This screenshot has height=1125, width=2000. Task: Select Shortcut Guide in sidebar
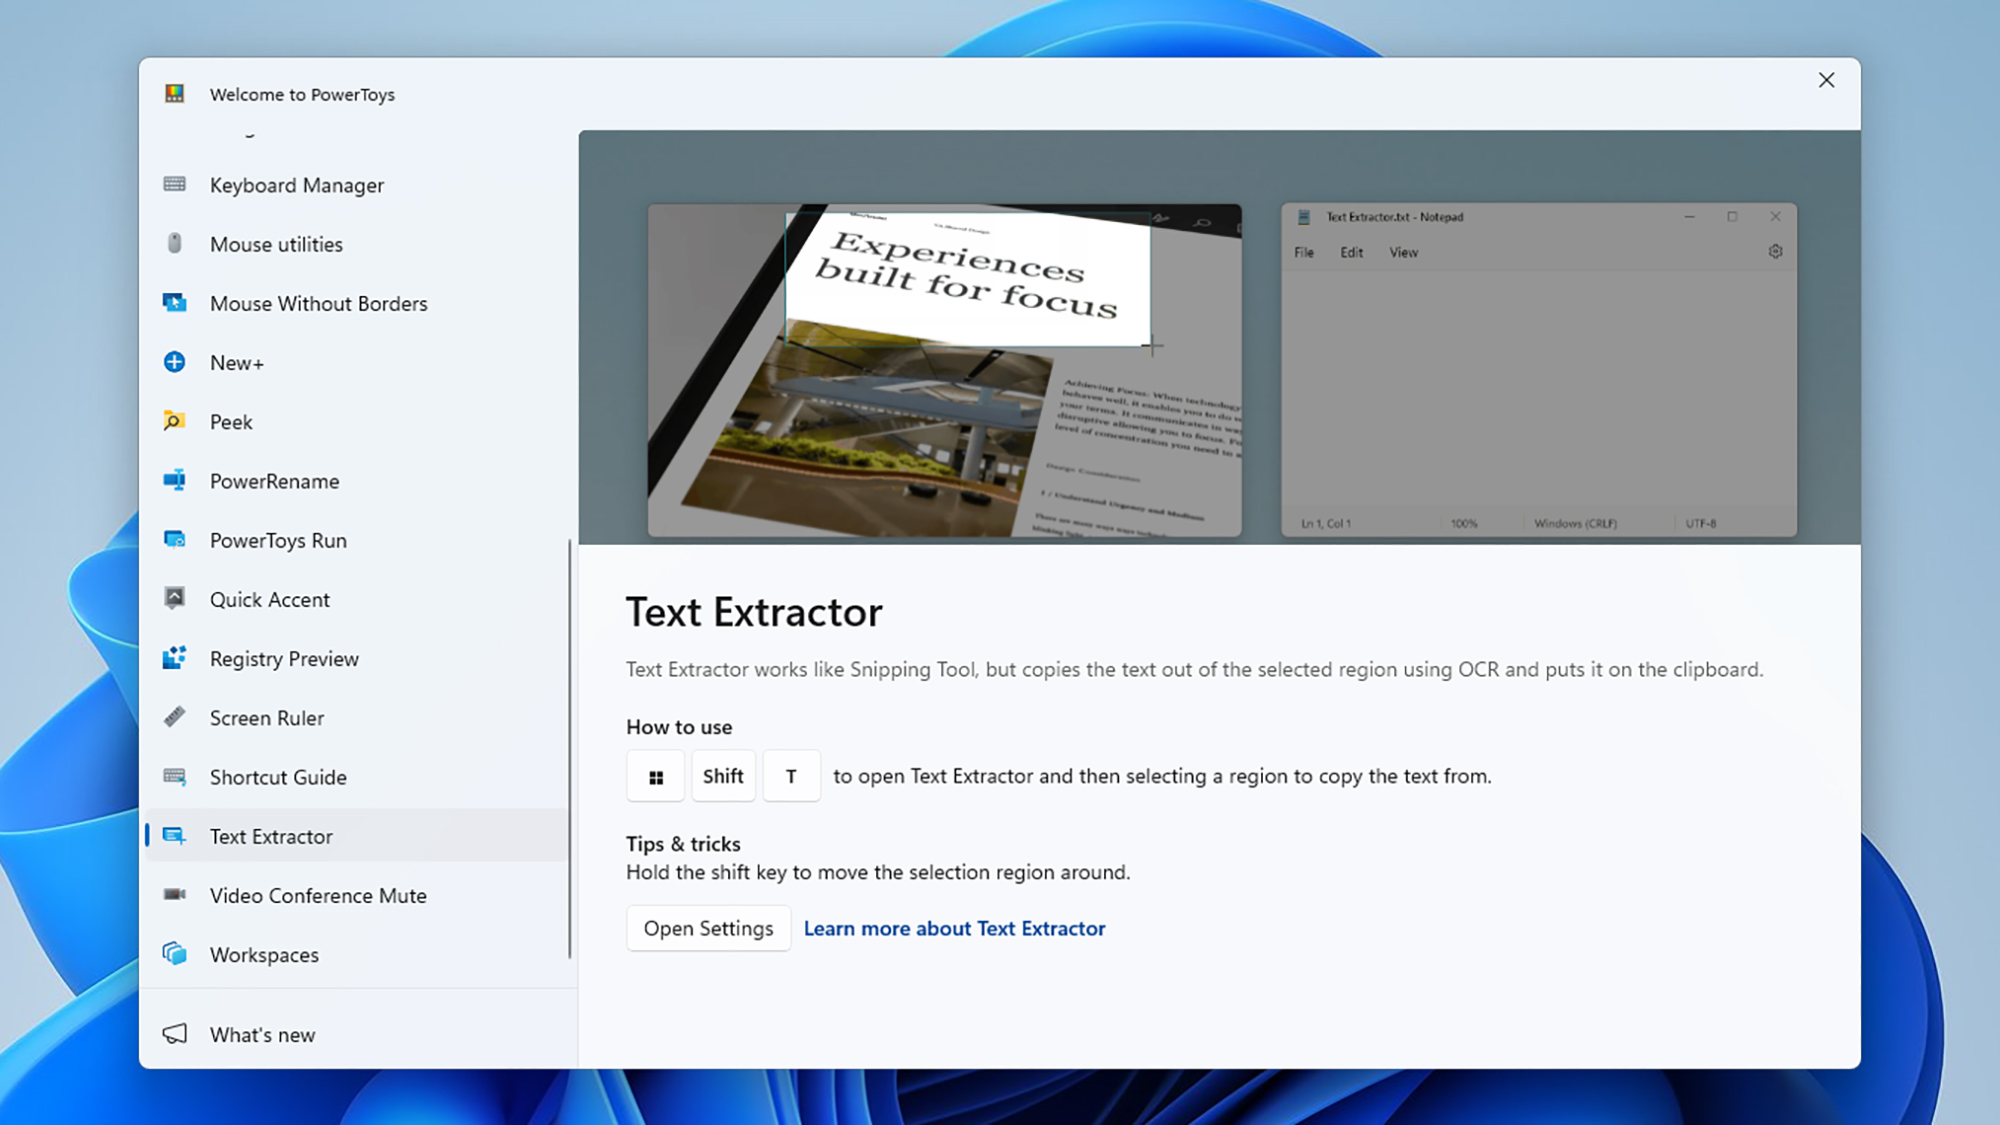pyautogui.click(x=277, y=776)
